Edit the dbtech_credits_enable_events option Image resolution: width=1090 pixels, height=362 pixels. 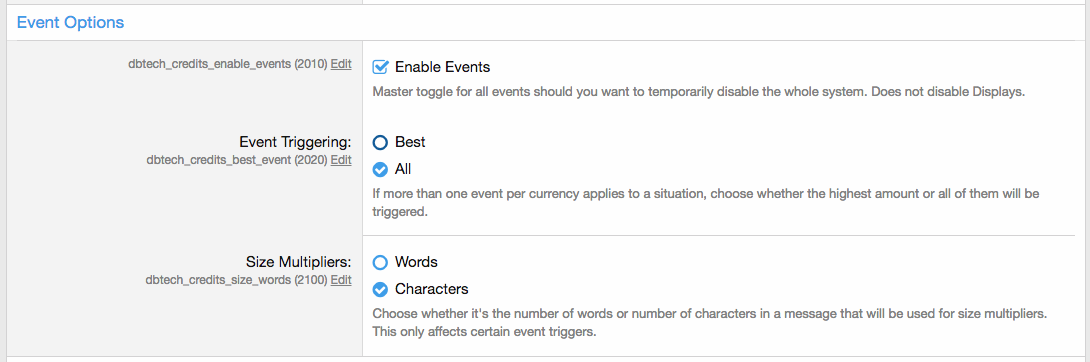(x=341, y=64)
